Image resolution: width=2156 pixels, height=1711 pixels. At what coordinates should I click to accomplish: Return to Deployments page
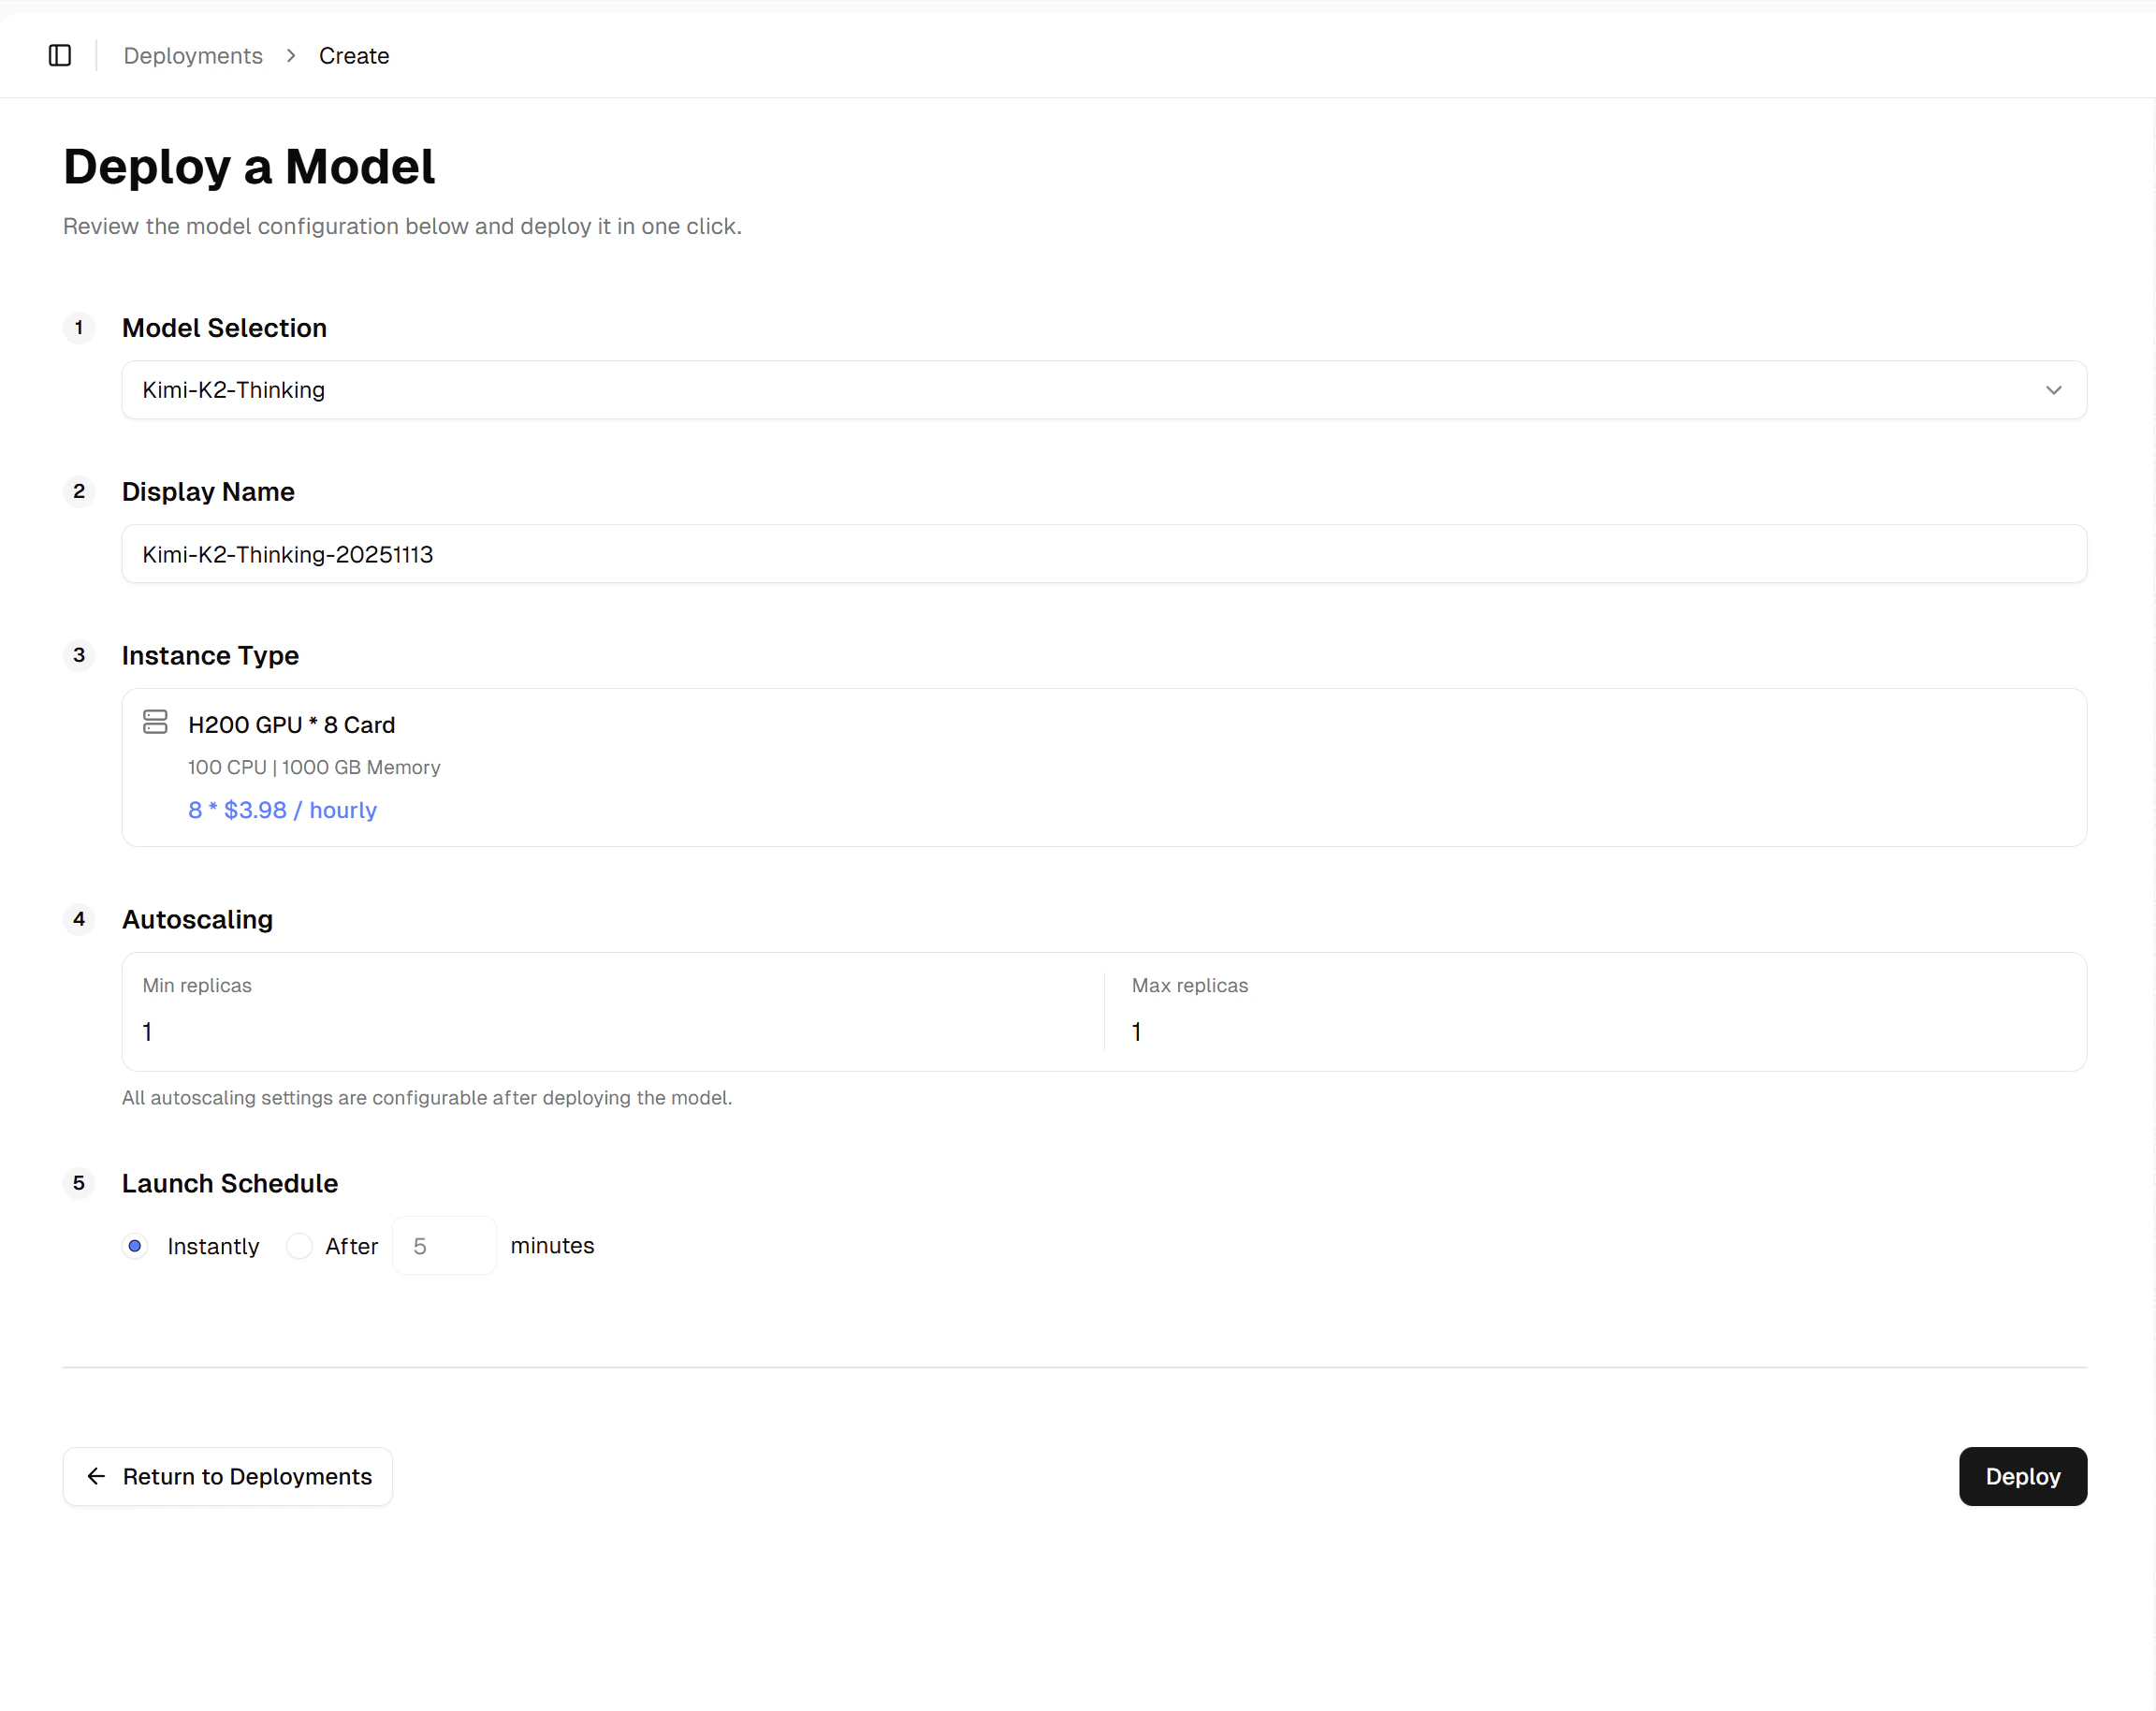coord(228,1477)
